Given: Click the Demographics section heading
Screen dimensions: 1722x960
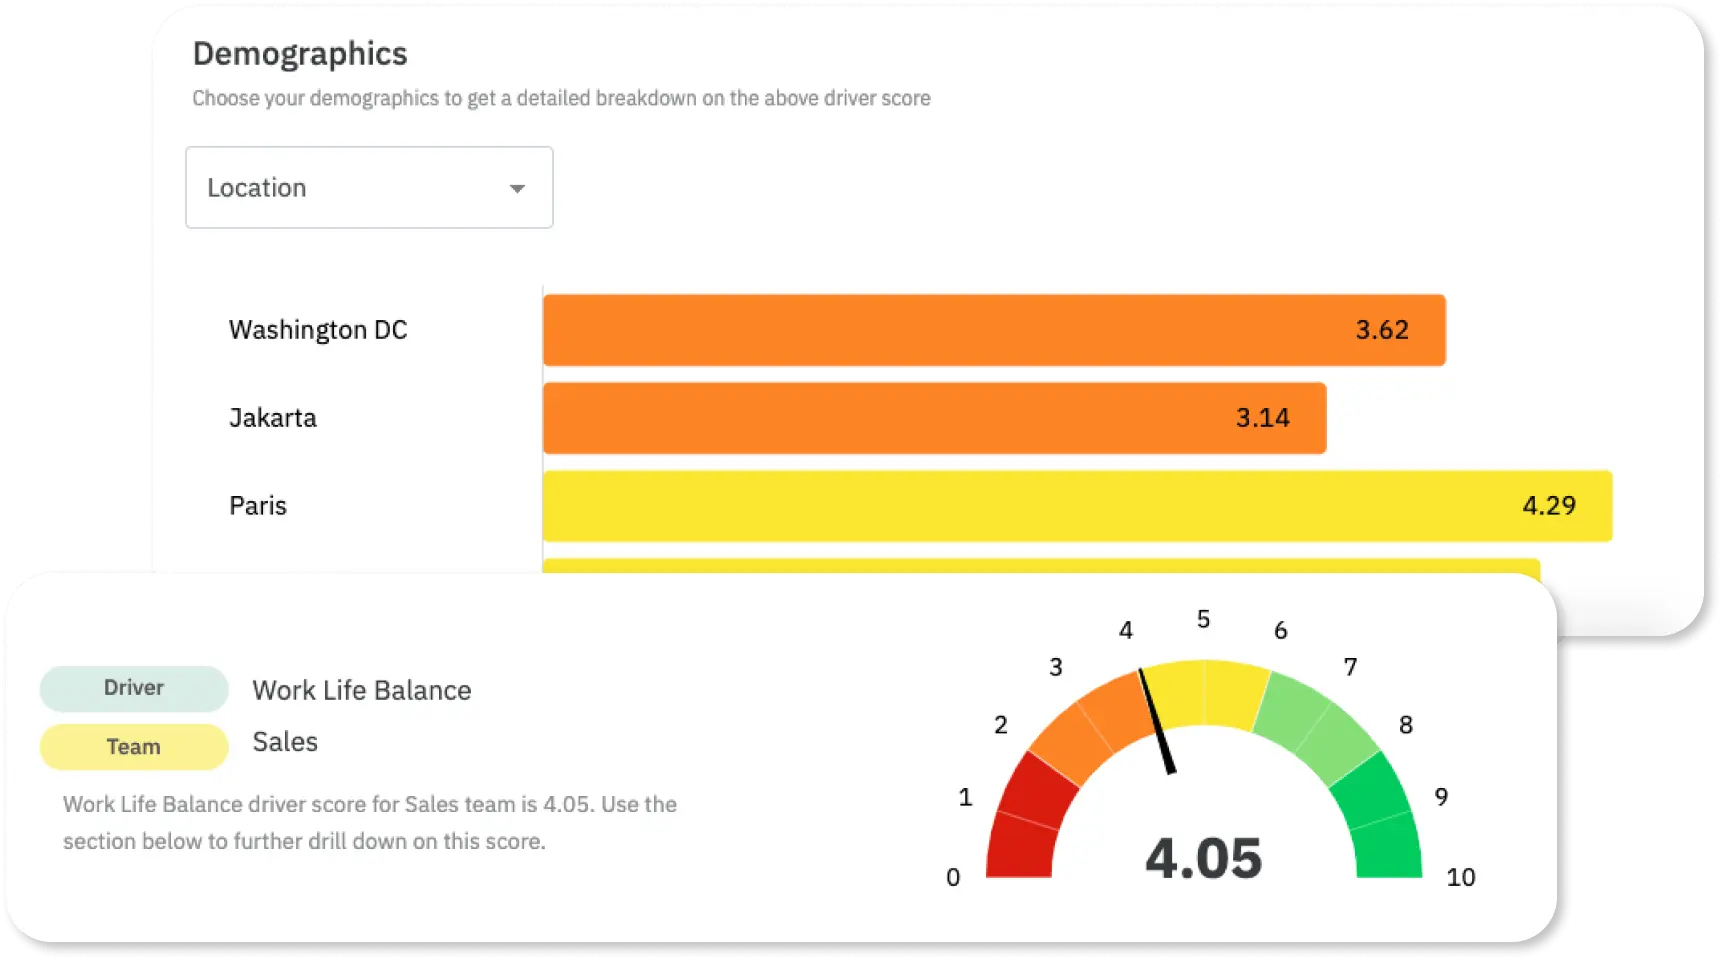Looking at the screenshot, I should pyautogui.click(x=300, y=54).
